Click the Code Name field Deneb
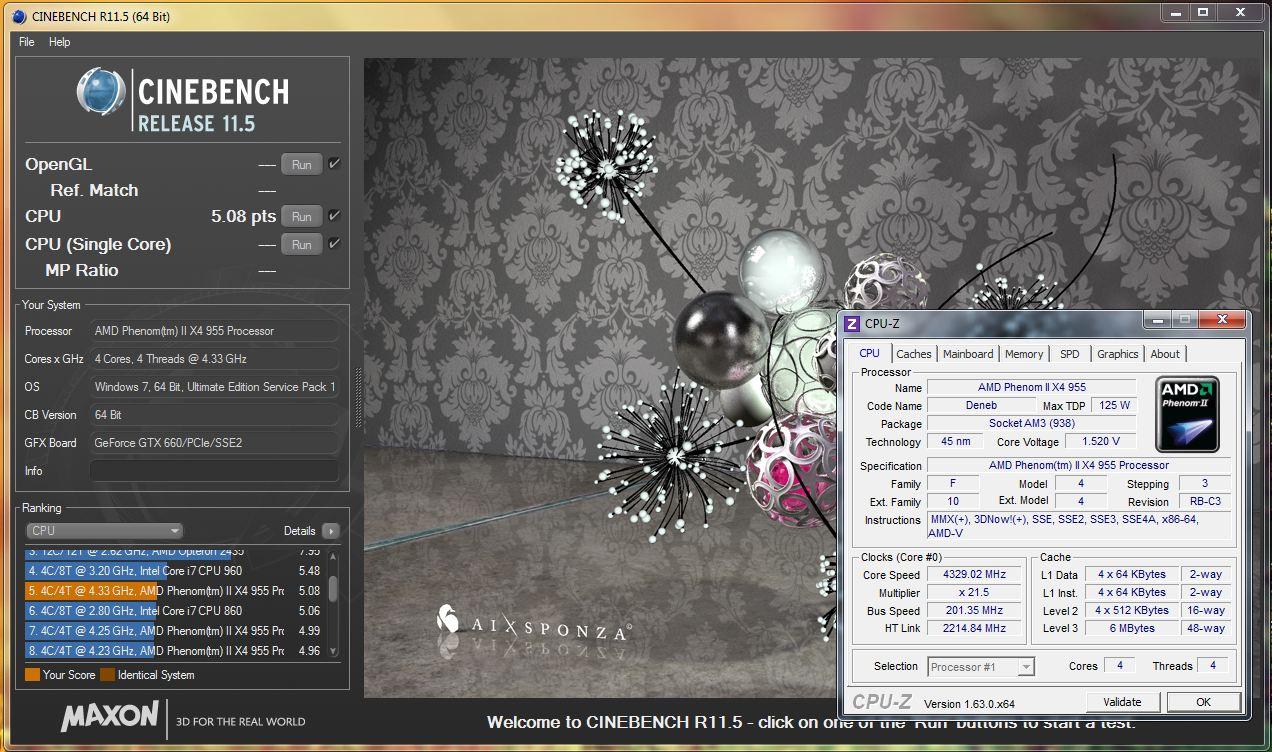The height and width of the screenshot is (752, 1272). pyautogui.click(x=981, y=405)
